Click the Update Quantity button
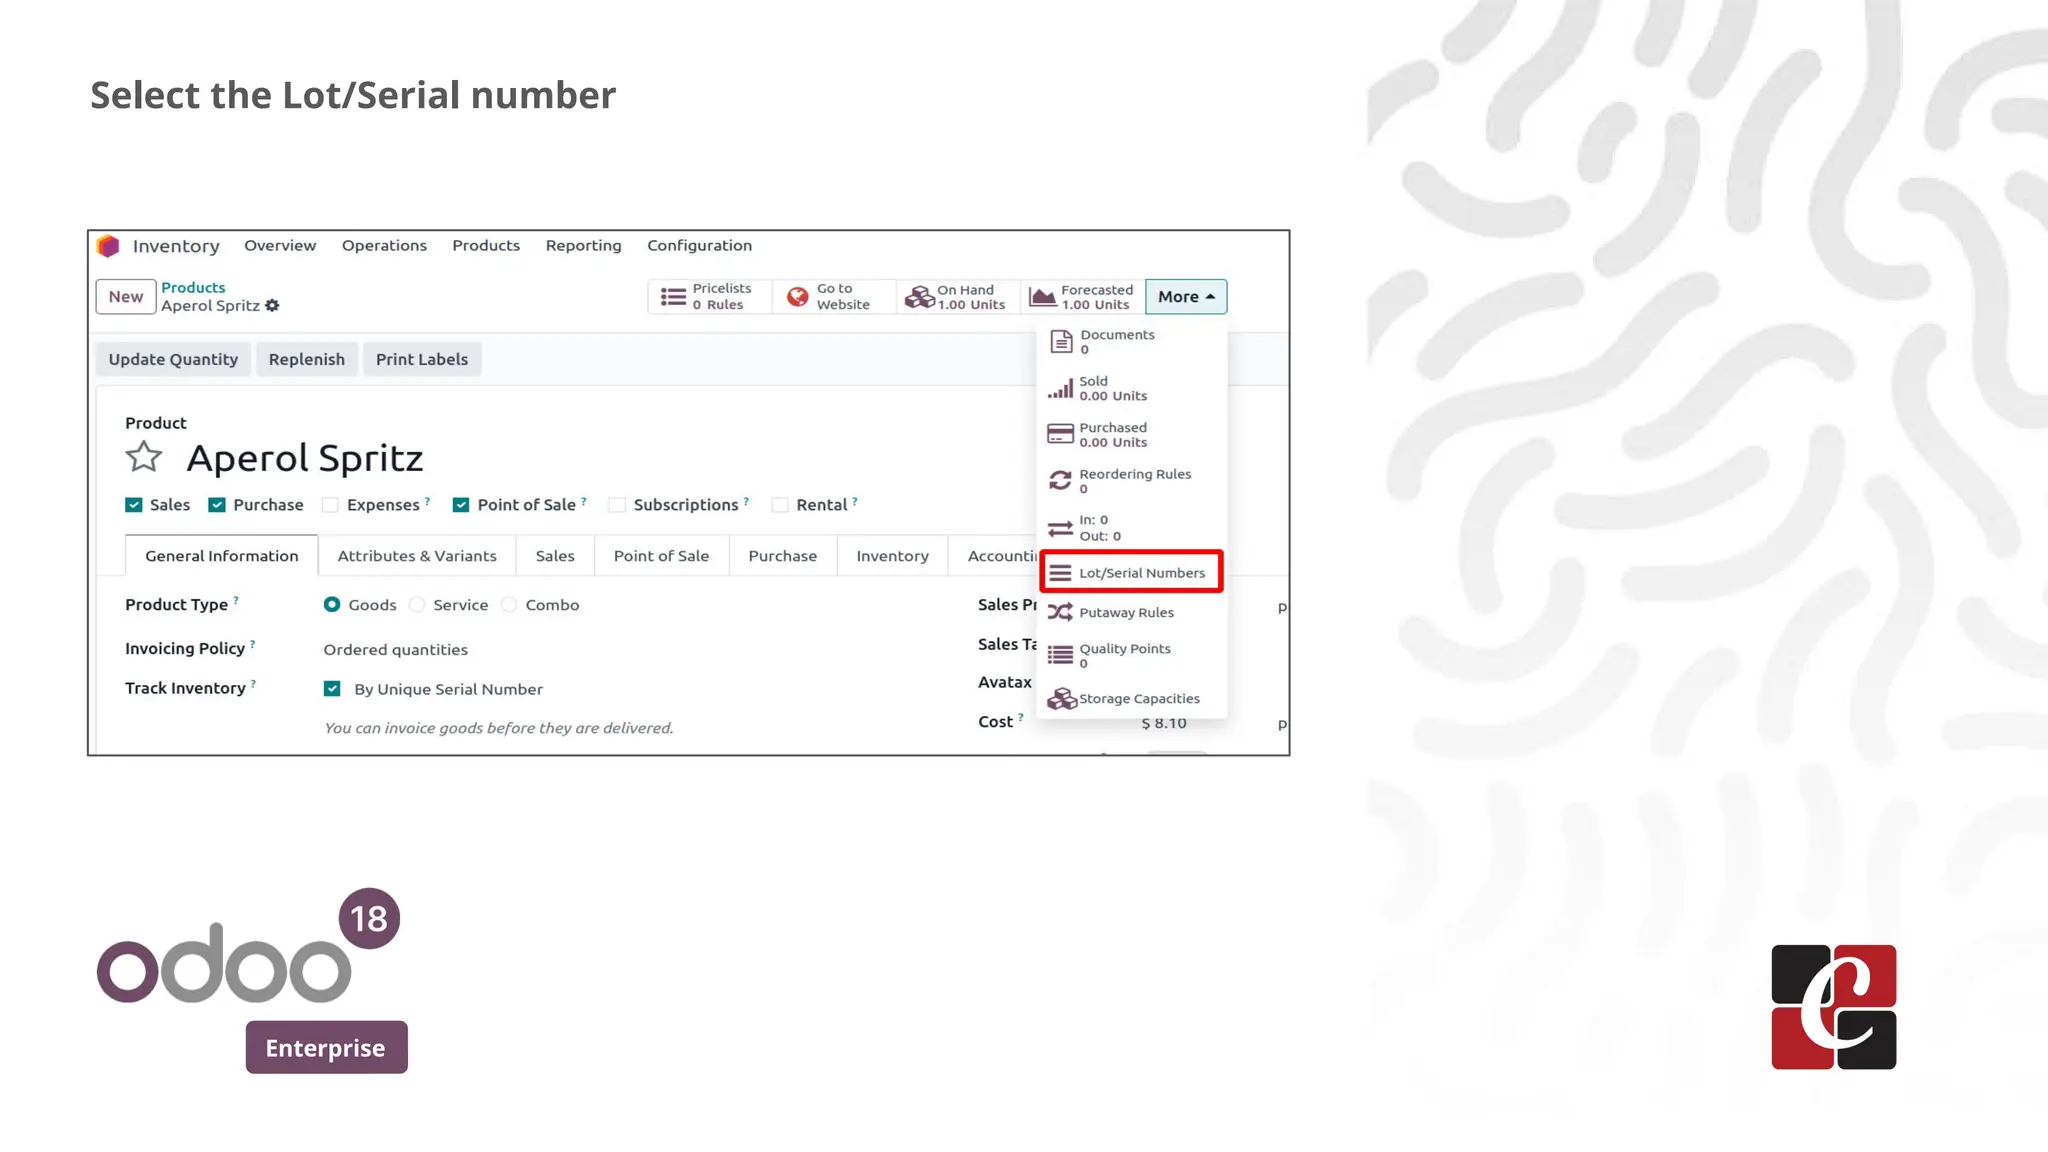Screen dimensions: 2048x1152 click(x=173, y=360)
